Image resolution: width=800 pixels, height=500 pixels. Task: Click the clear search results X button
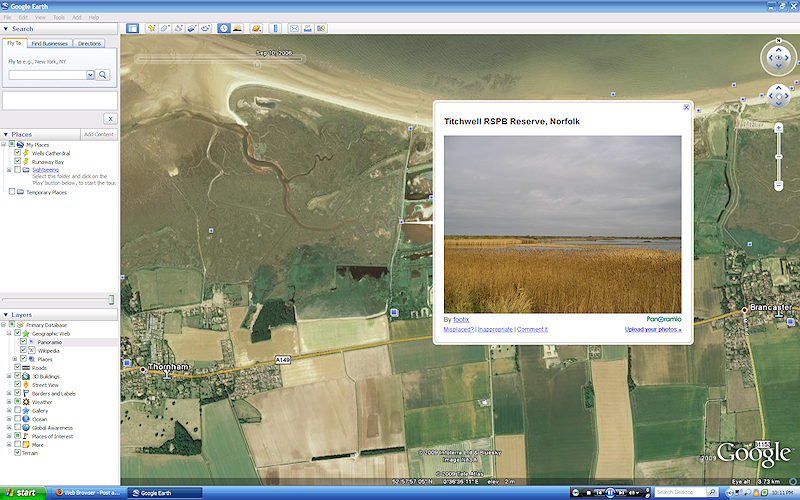[x=110, y=119]
